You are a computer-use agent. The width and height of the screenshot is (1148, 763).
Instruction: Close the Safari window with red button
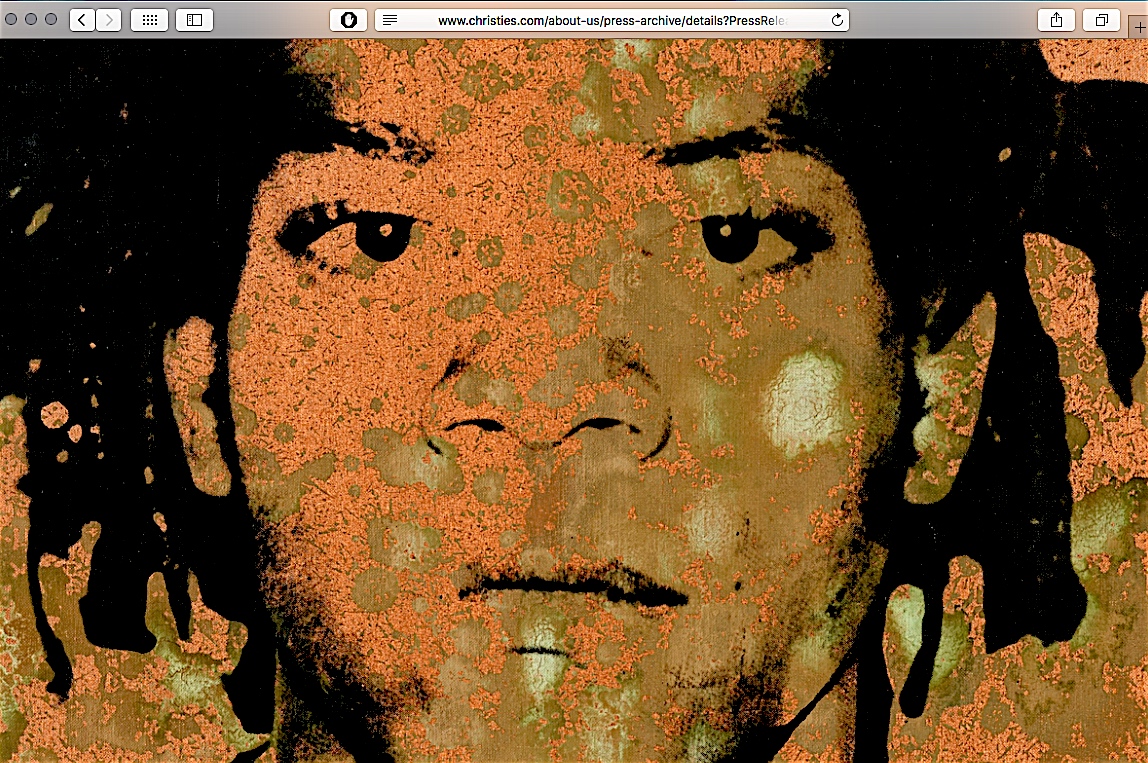point(11,19)
